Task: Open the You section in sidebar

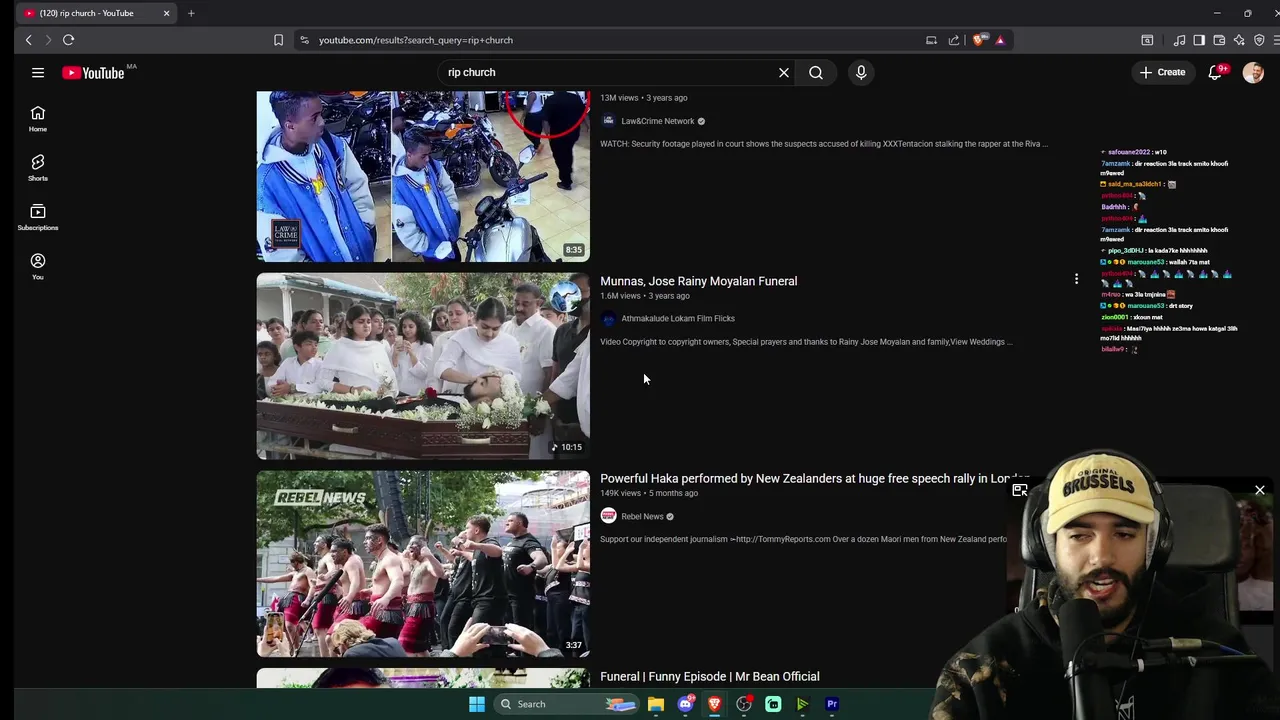Action: [x=38, y=266]
